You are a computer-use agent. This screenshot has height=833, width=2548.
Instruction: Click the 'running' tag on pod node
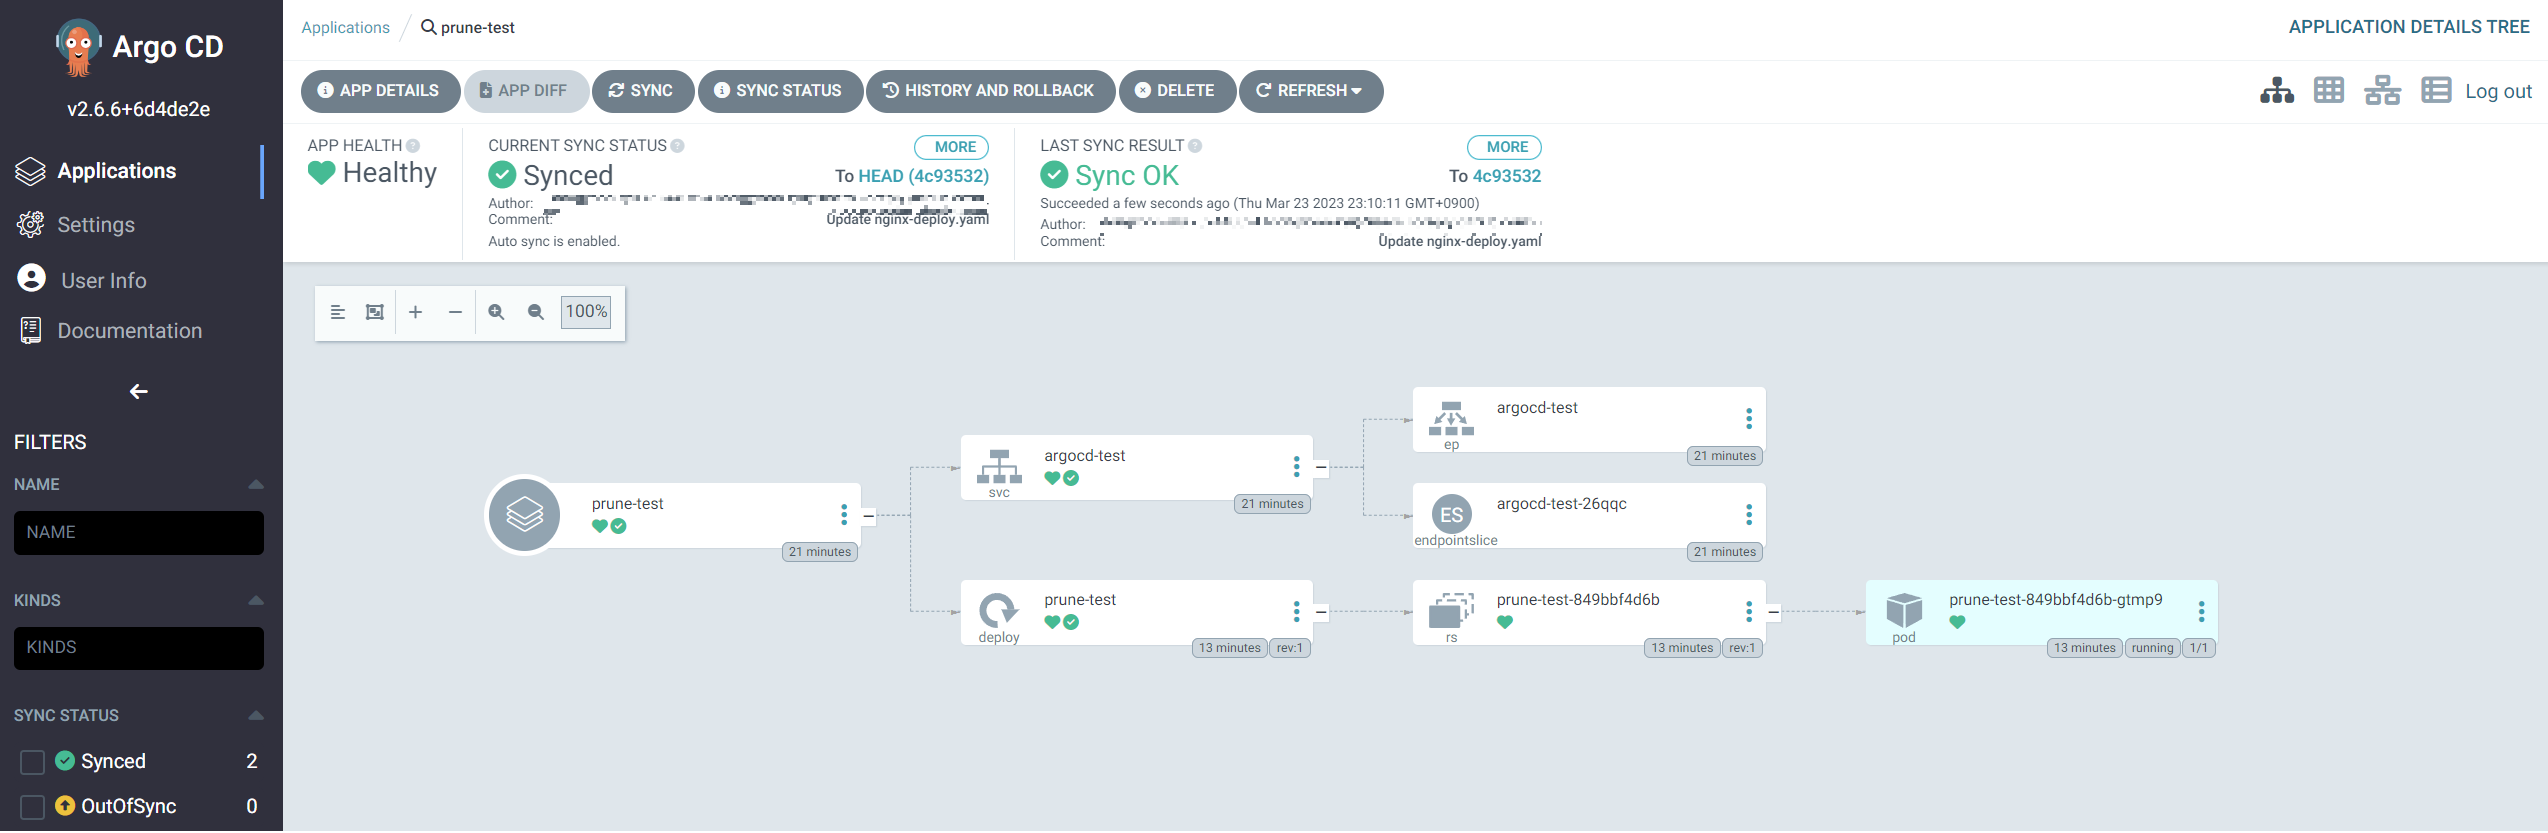coord(2152,648)
